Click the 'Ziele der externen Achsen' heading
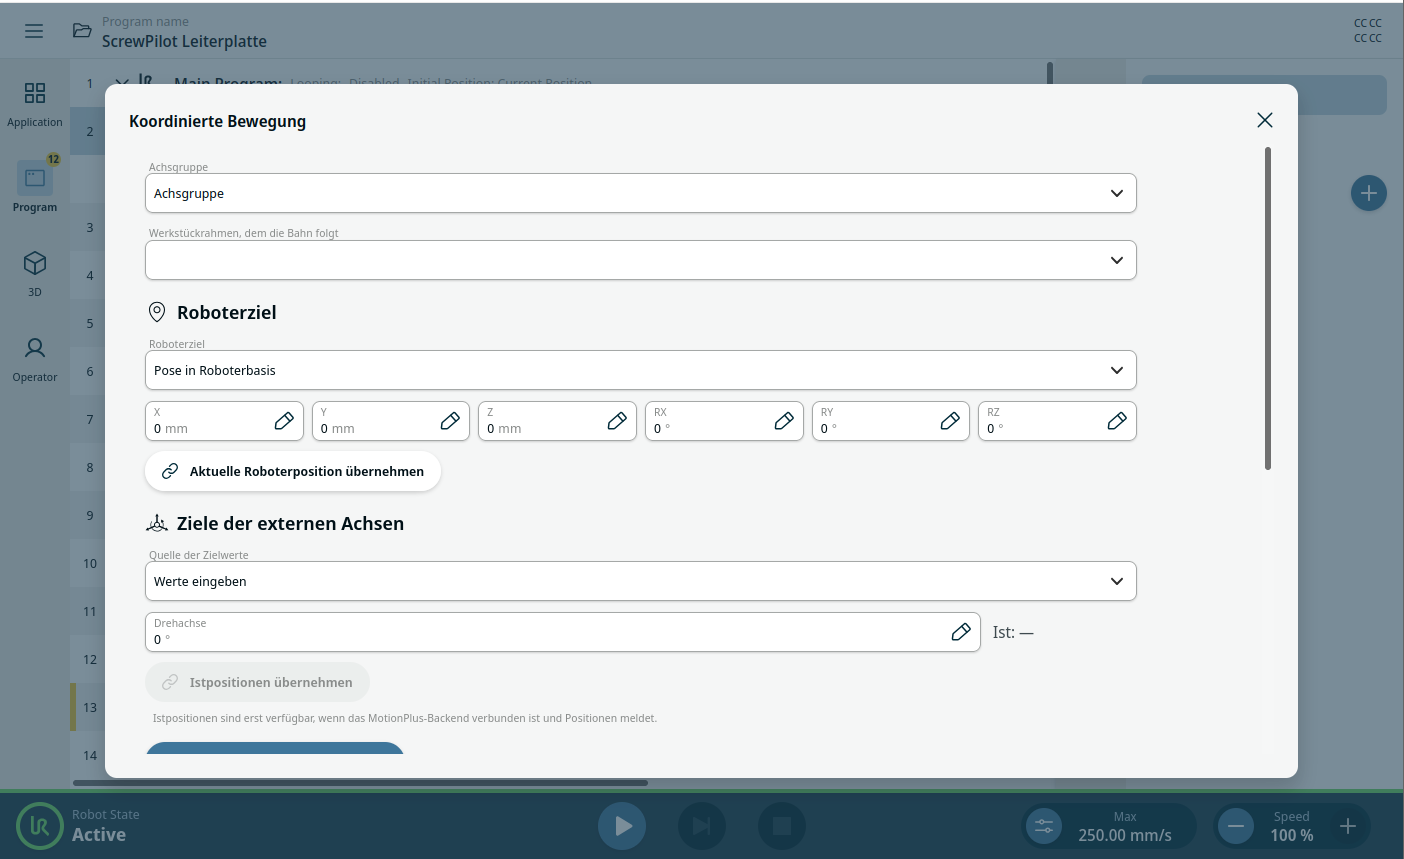 click(290, 523)
